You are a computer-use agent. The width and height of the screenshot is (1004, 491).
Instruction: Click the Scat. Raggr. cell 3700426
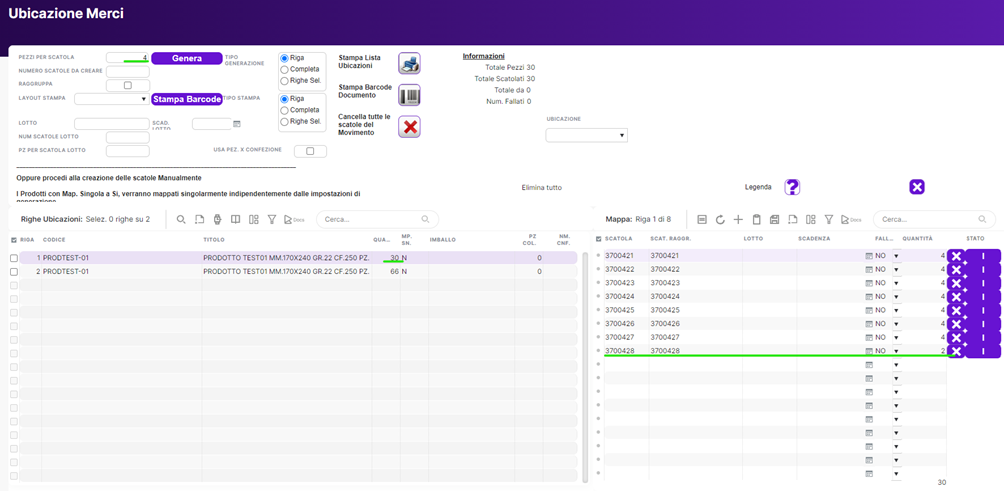695,324
